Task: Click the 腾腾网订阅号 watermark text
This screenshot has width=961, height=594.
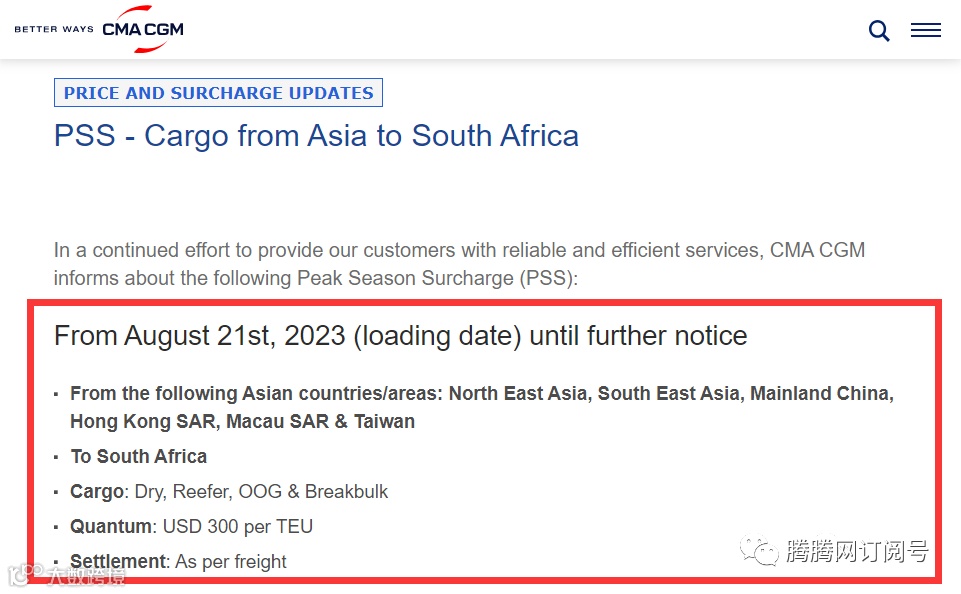Action: [856, 551]
